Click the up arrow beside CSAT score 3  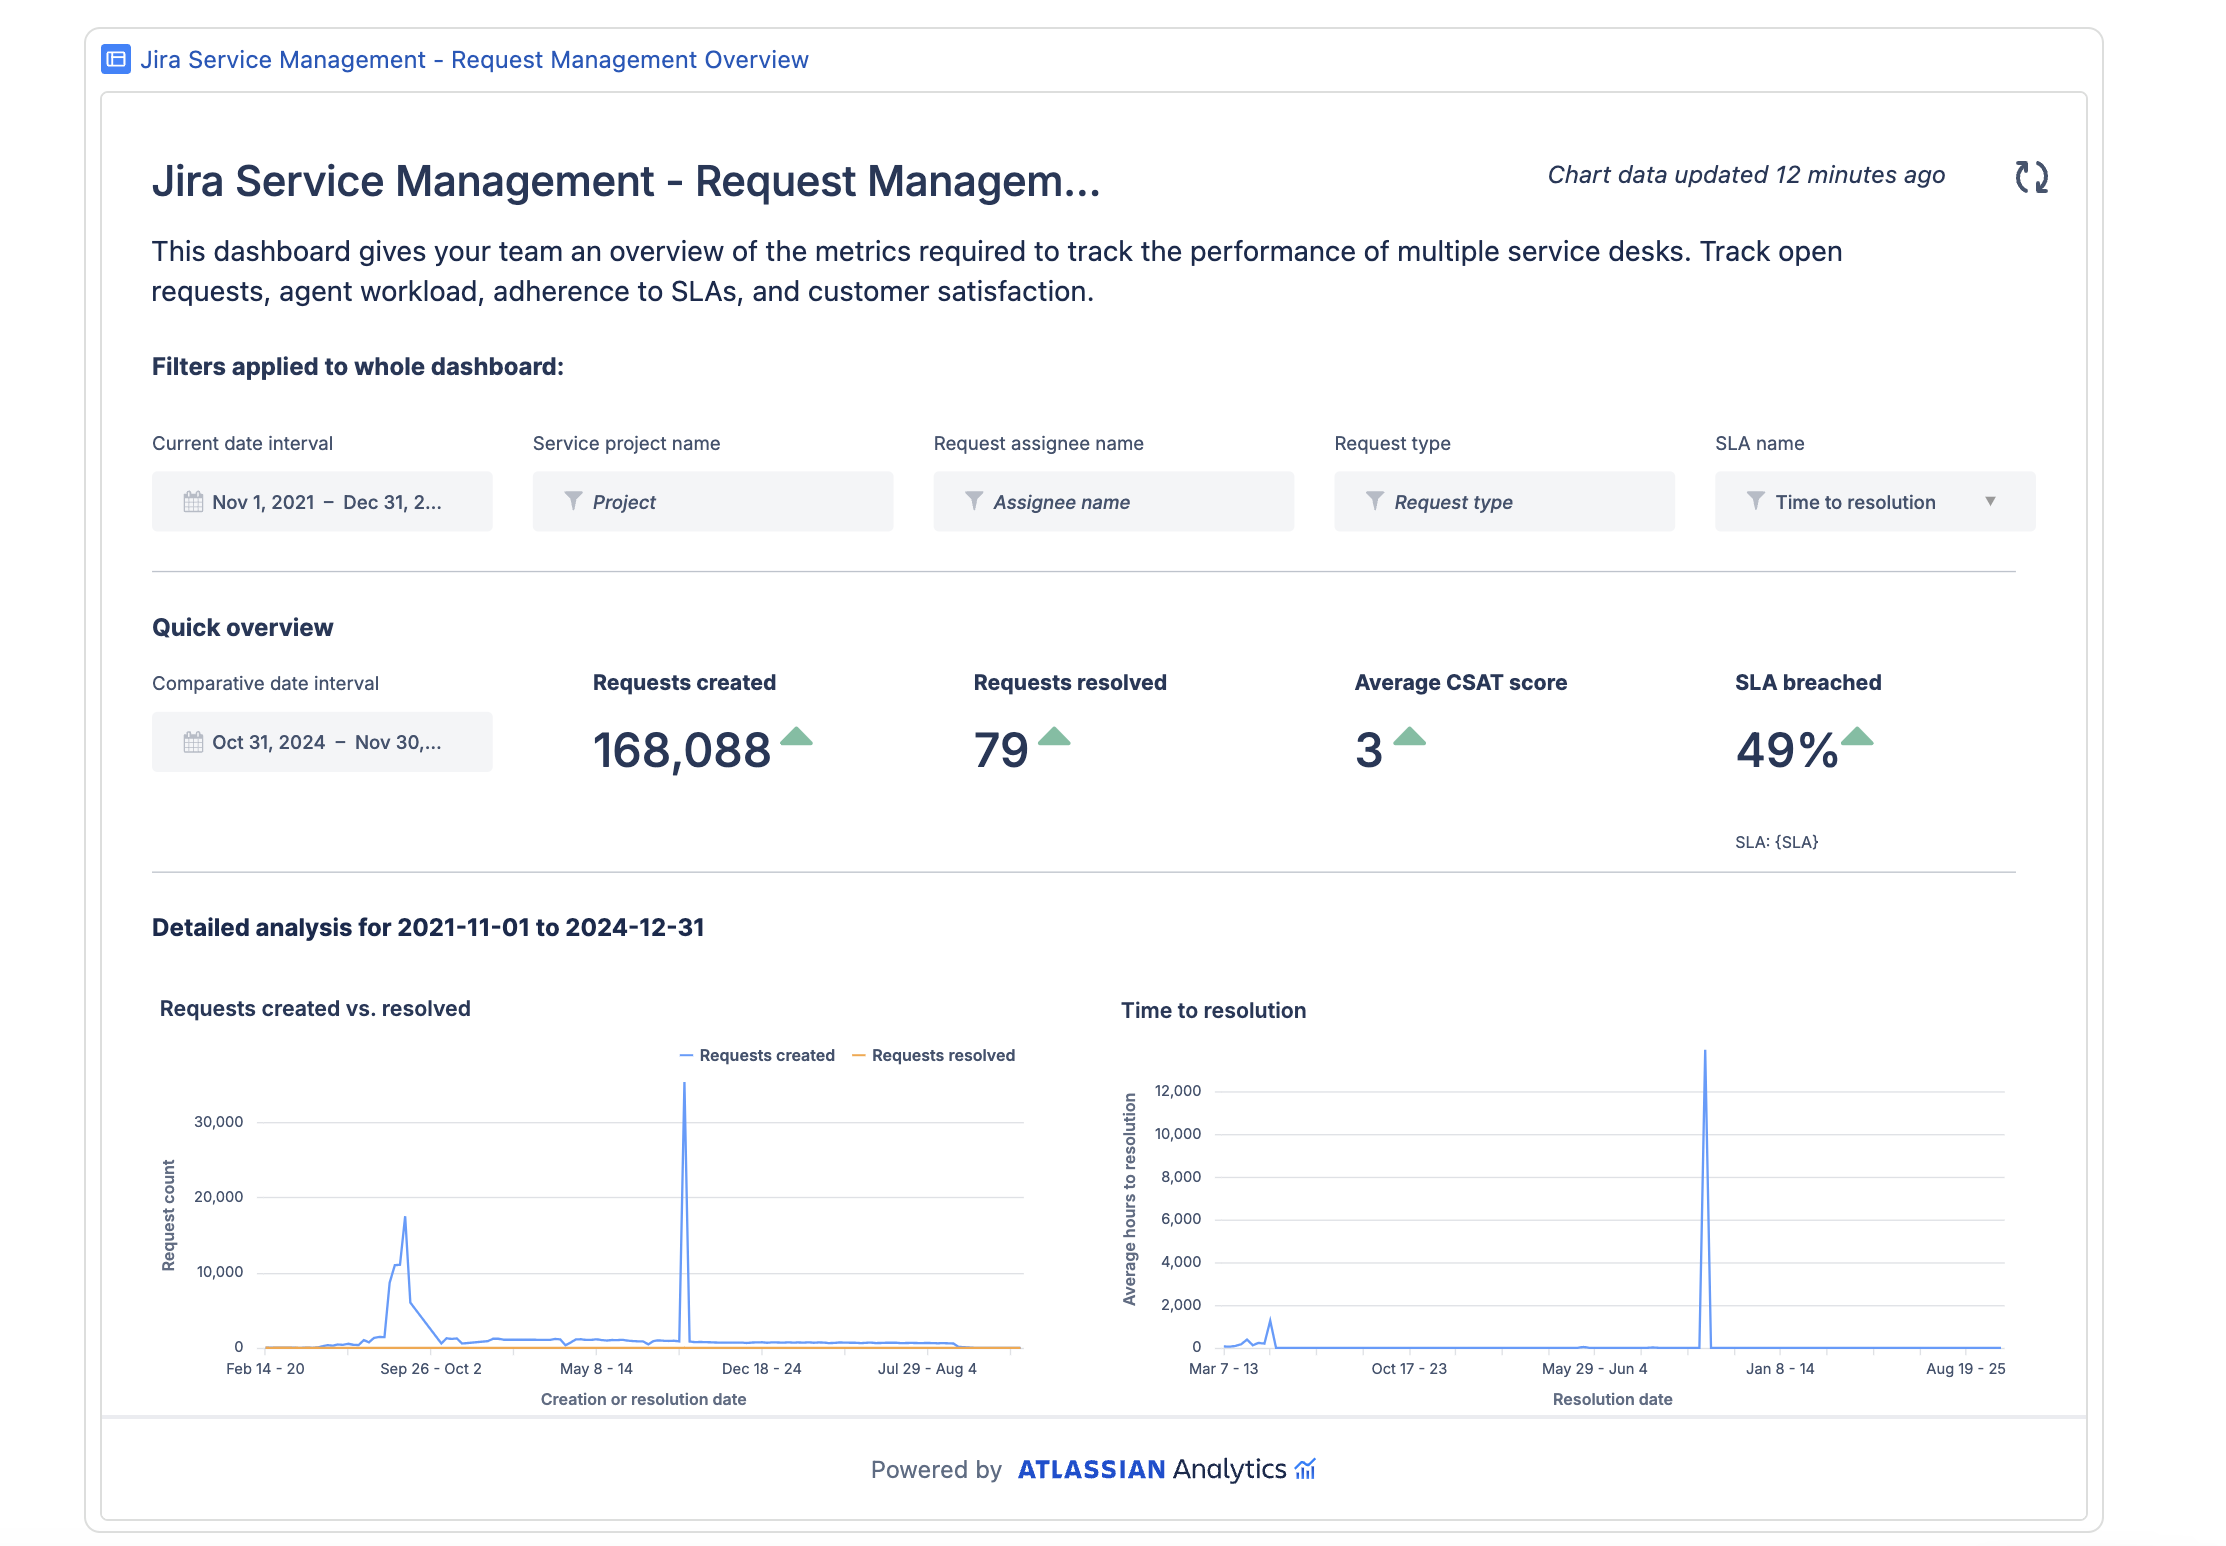click(1409, 736)
